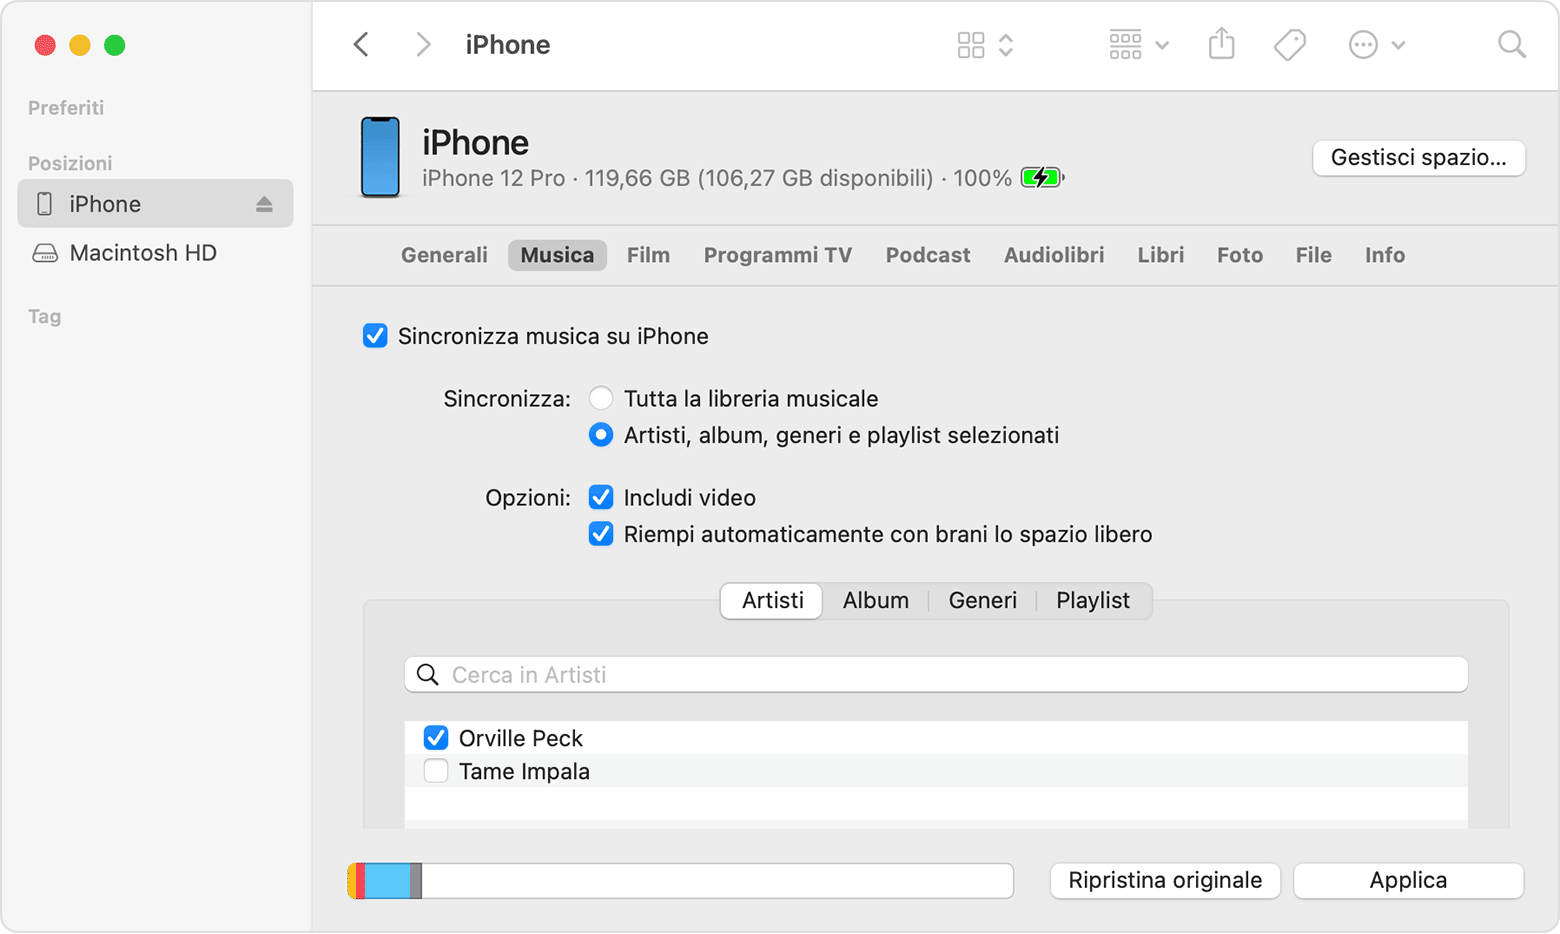Click the Orville Peck artist name
The width and height of the screenshot is (1560, 934).
click(521, 738)
